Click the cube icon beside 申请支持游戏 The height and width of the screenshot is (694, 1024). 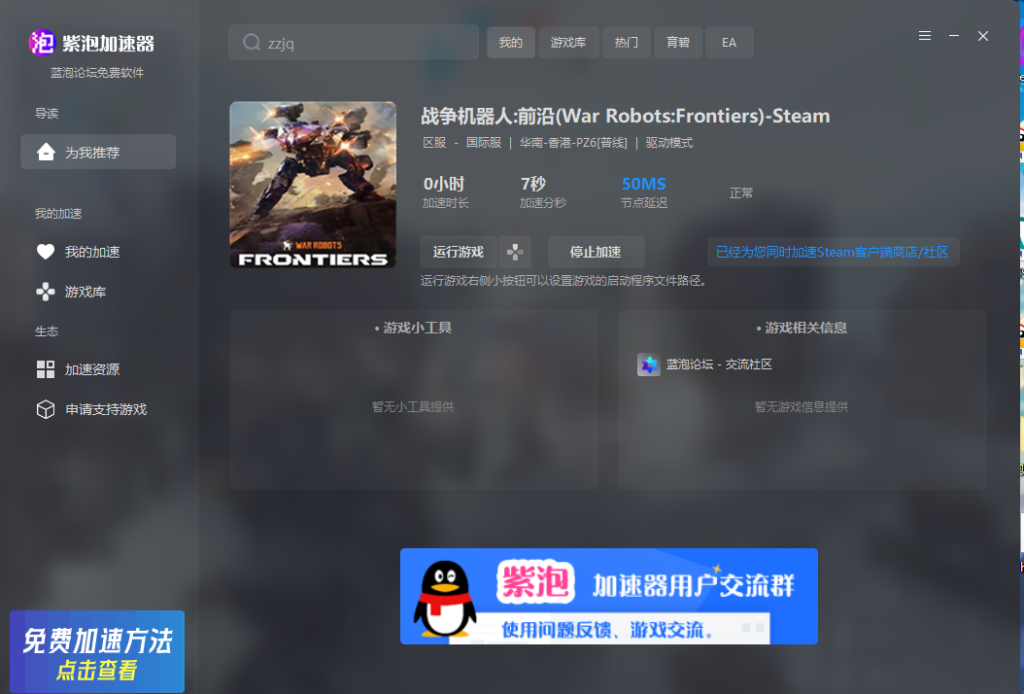click(46, 409)
